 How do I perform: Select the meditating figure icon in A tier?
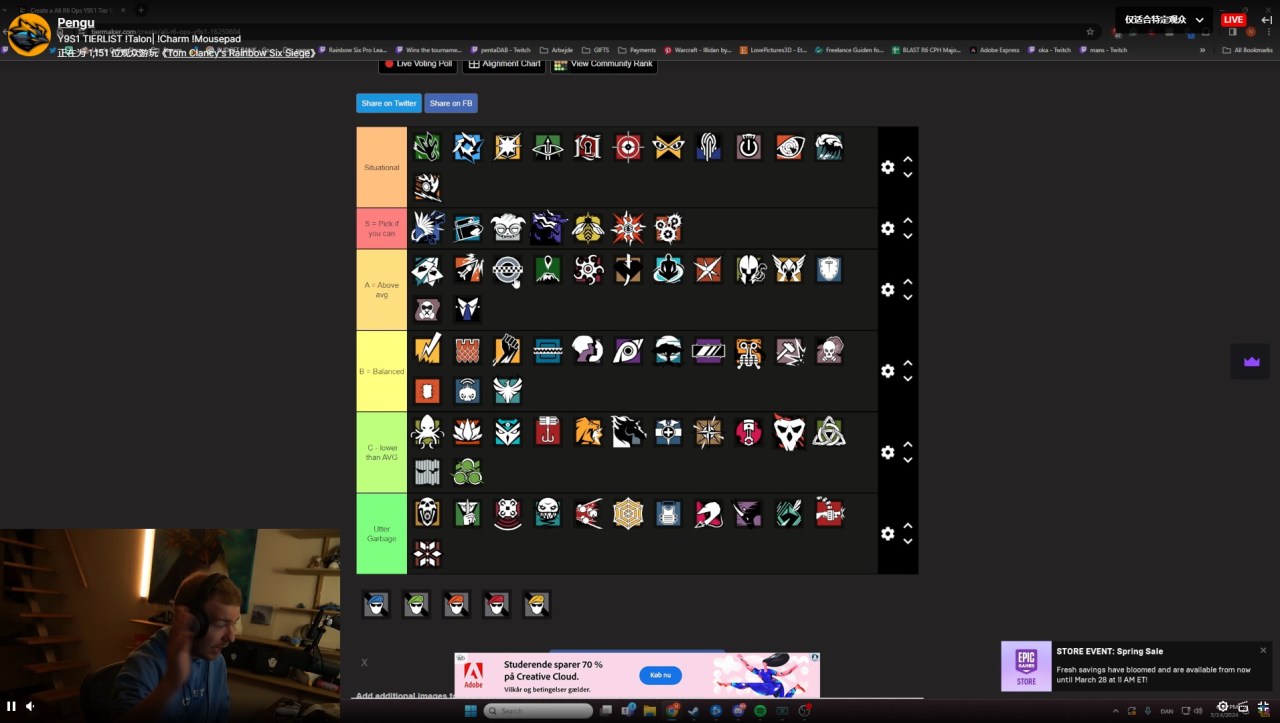669,269
